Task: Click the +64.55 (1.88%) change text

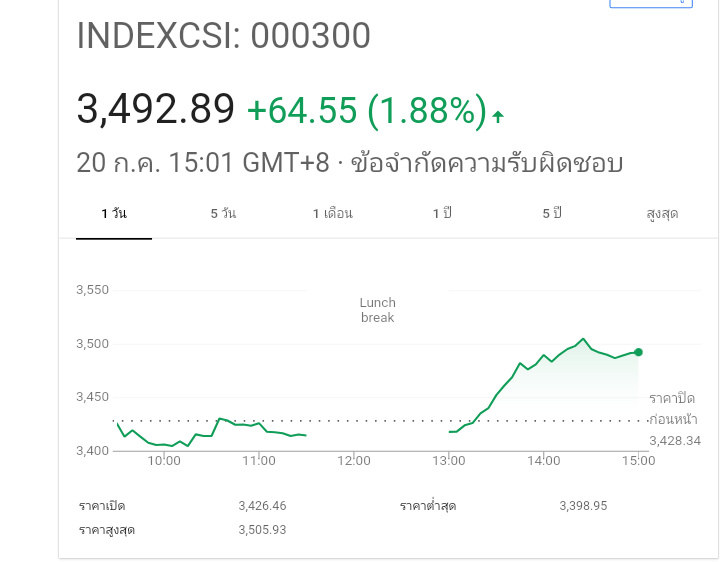Action: tap(366, 110)
